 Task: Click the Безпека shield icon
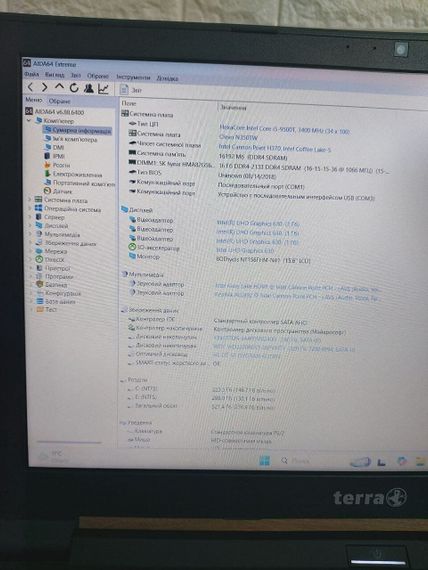pos(40,285)
